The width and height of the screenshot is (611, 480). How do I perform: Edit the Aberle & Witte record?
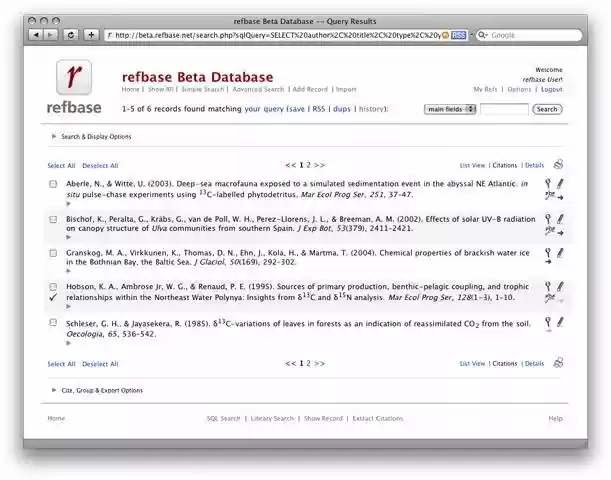click(560, 183)
